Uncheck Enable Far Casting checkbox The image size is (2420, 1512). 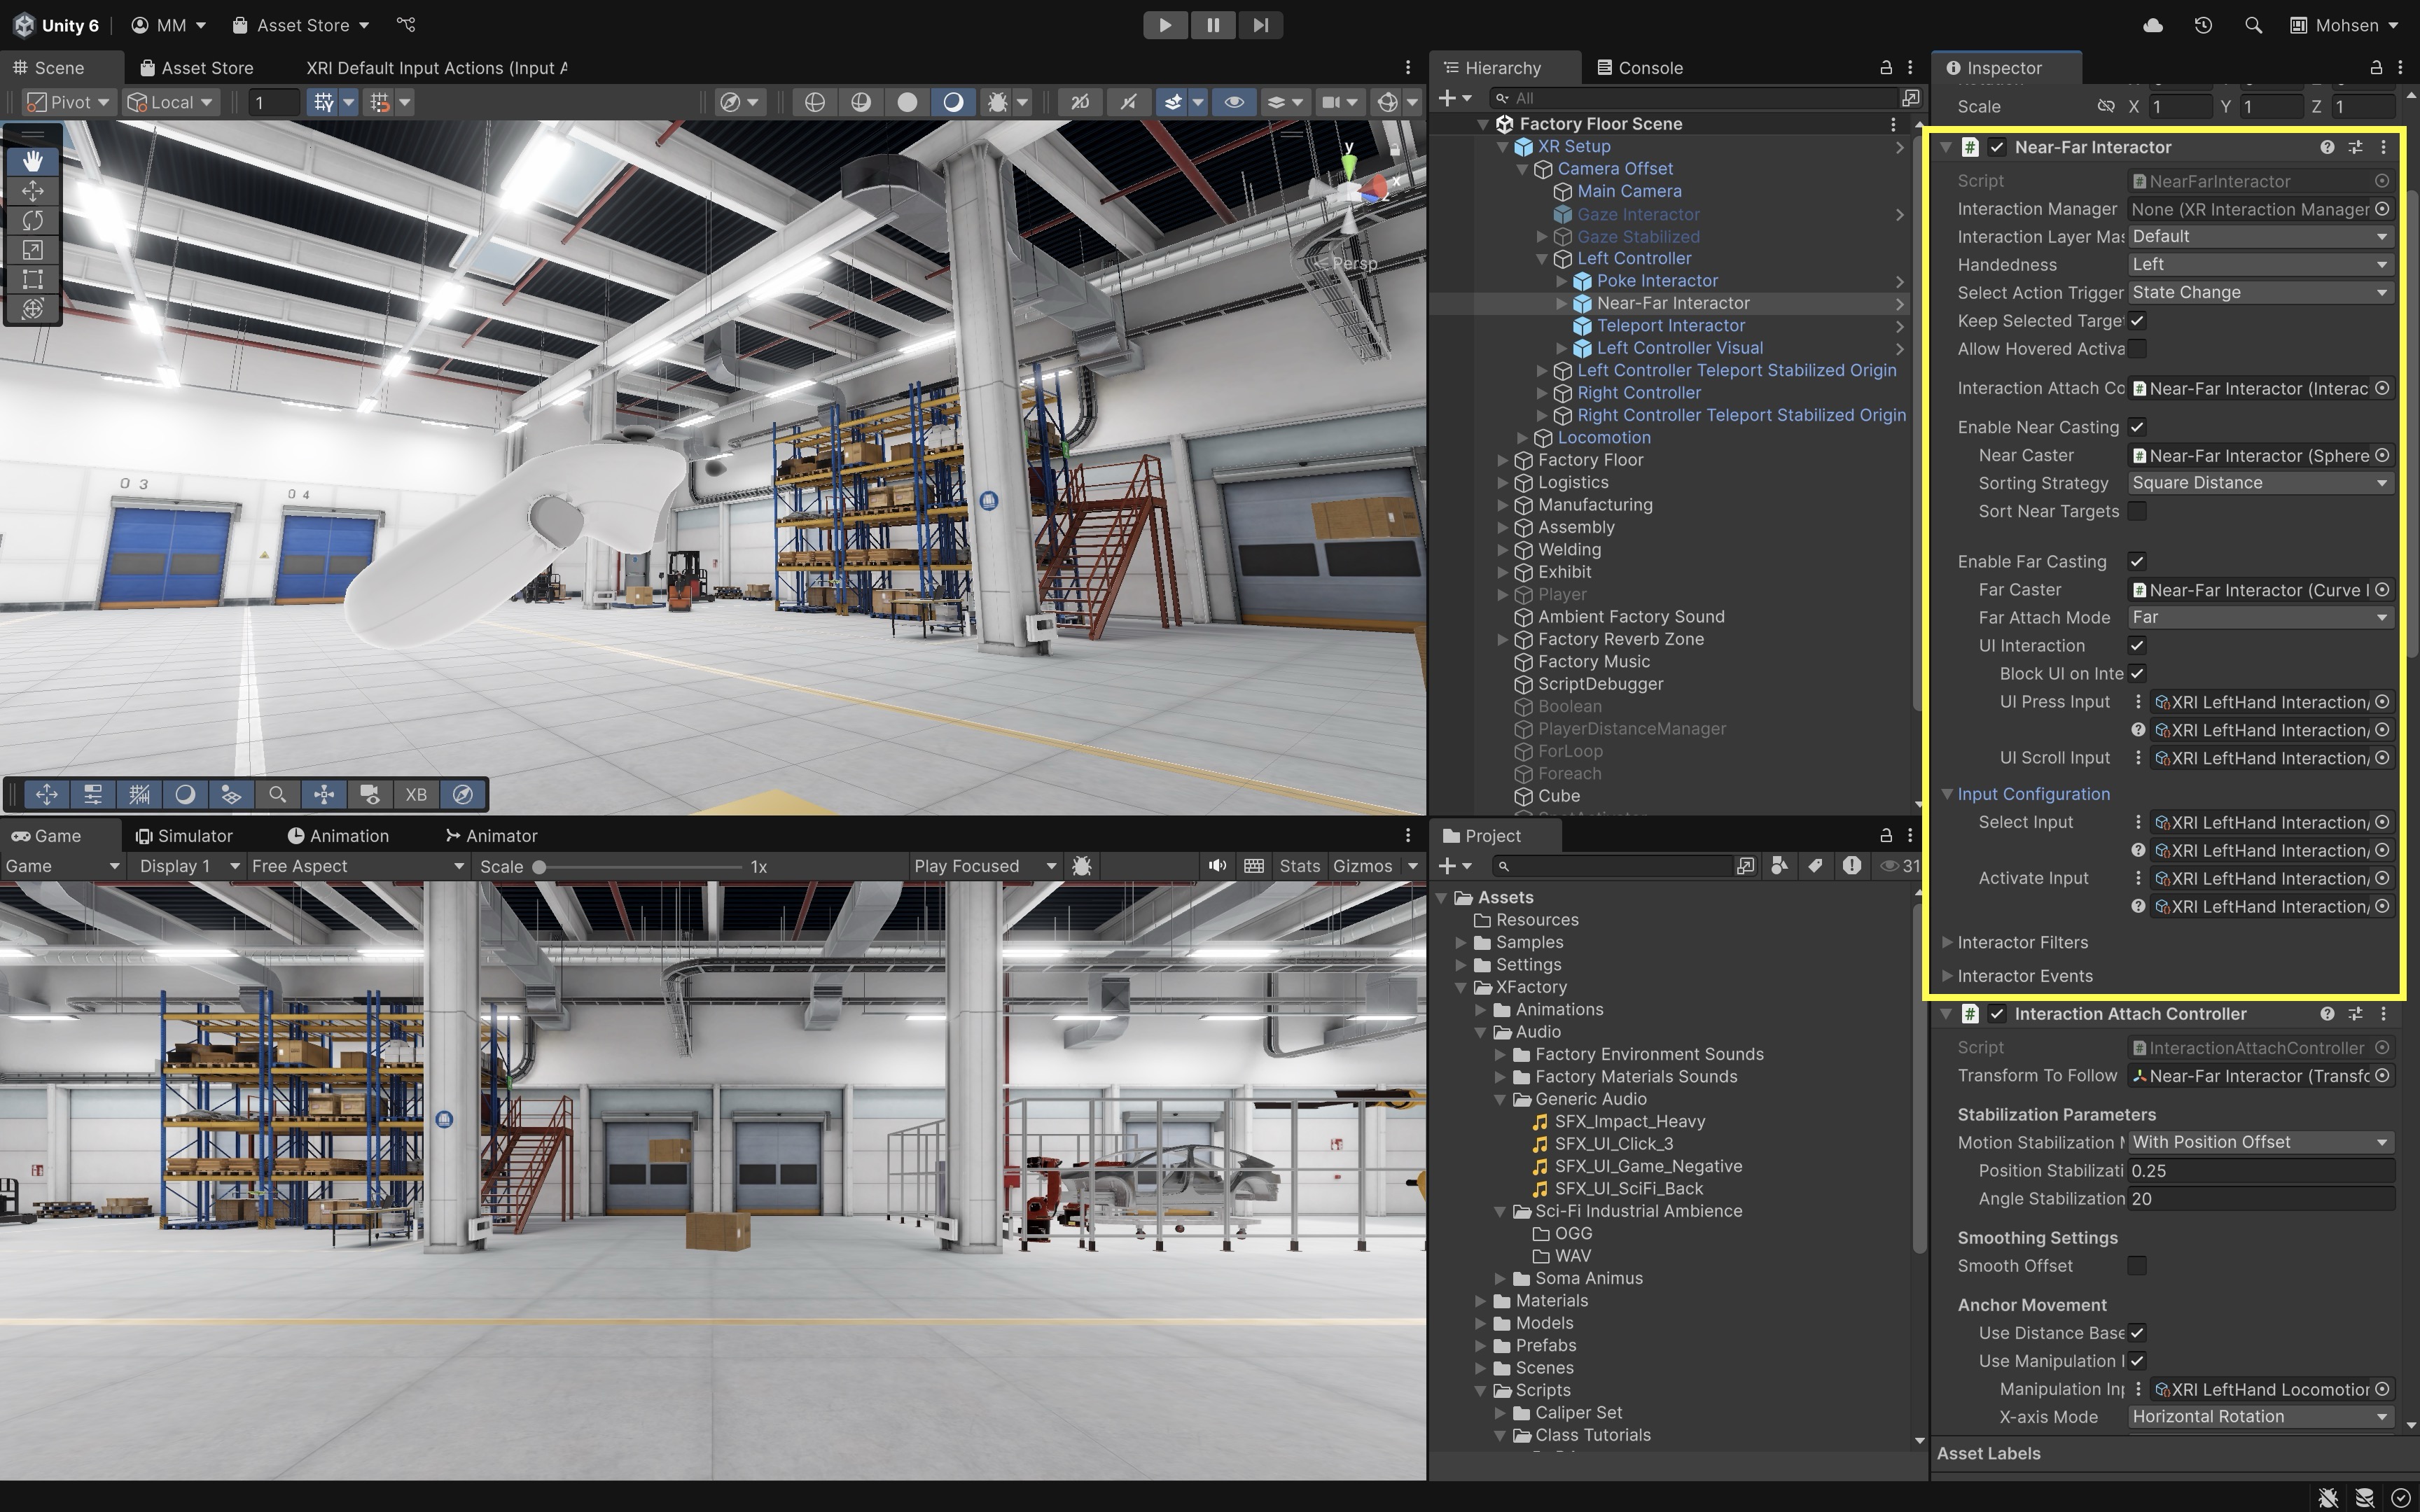pos(2137,562)
